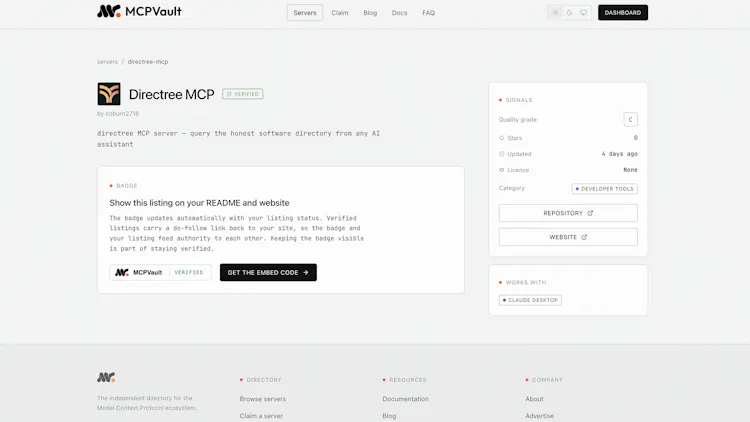Click the MCPVault logo in header
This screenshot has height=422, width=750.
point(139,11)
